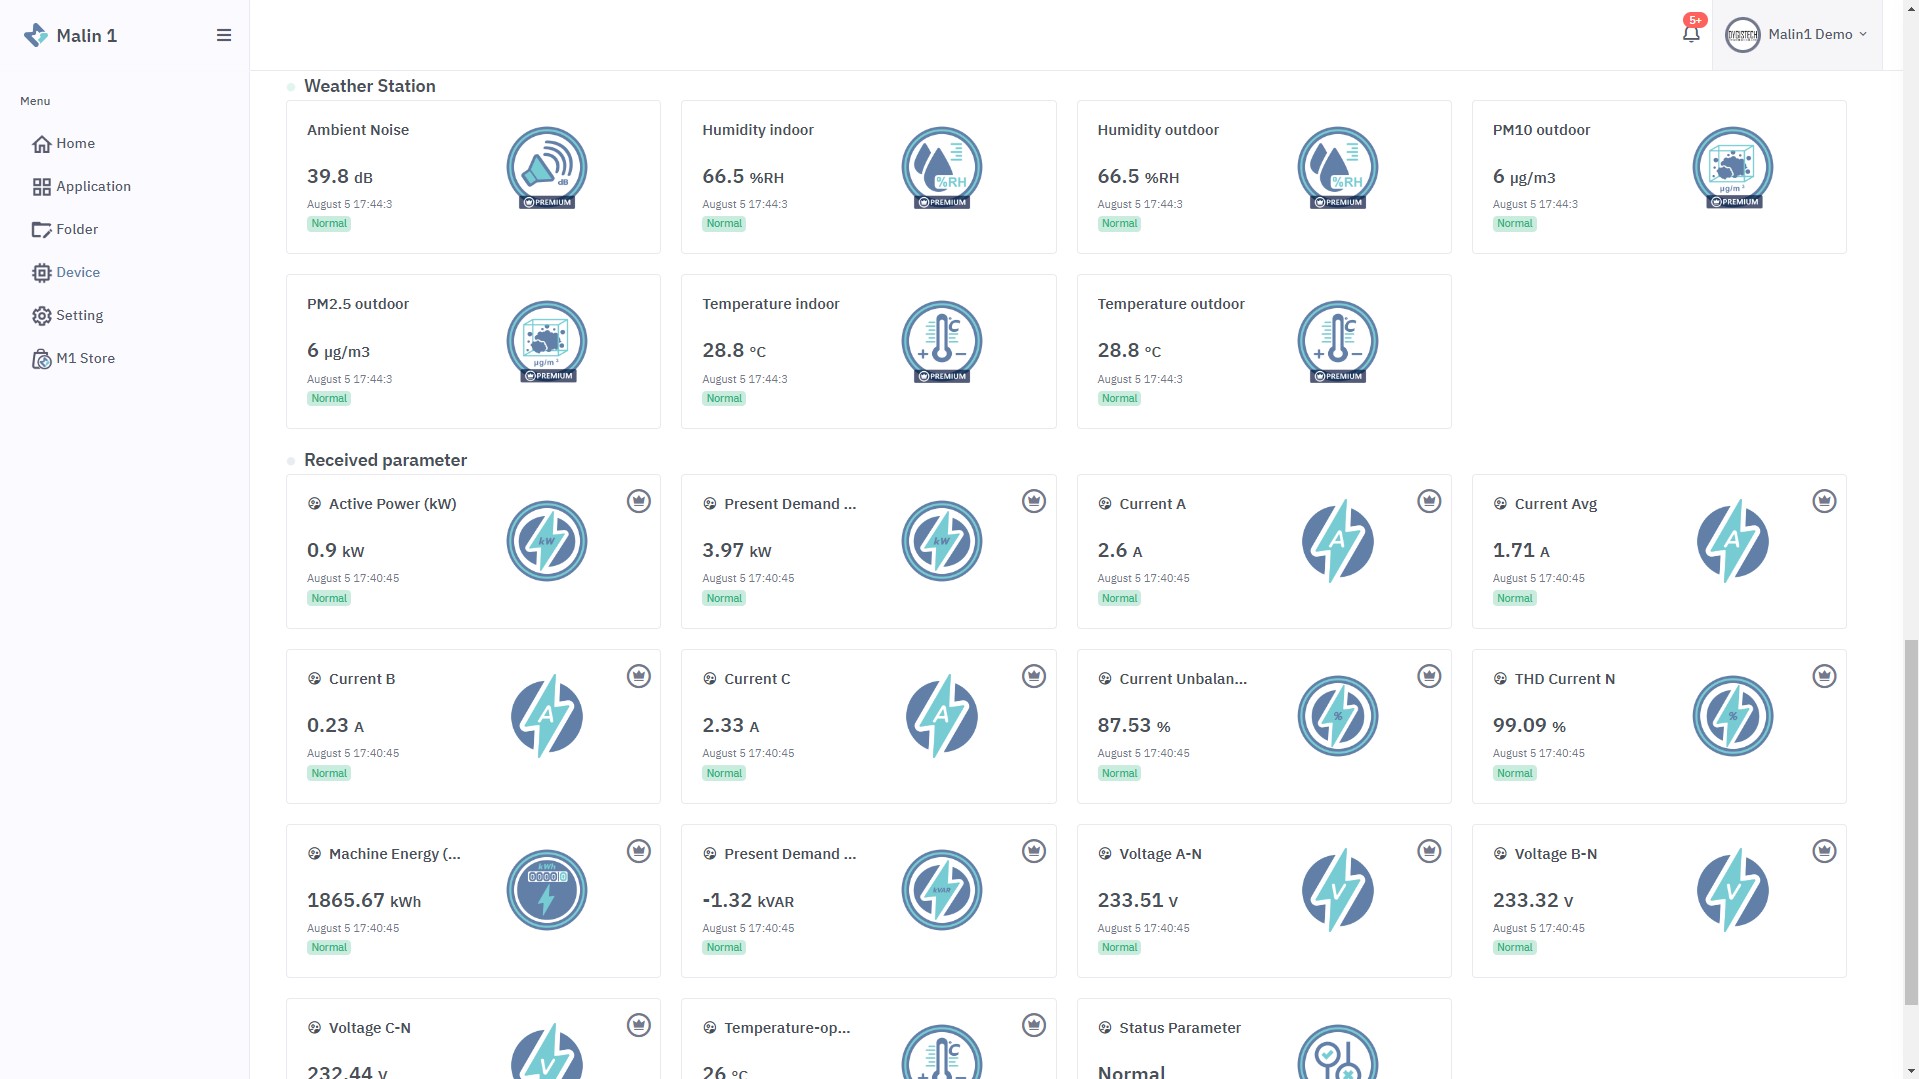Click crown badge on Active Power card

[638, 501]
